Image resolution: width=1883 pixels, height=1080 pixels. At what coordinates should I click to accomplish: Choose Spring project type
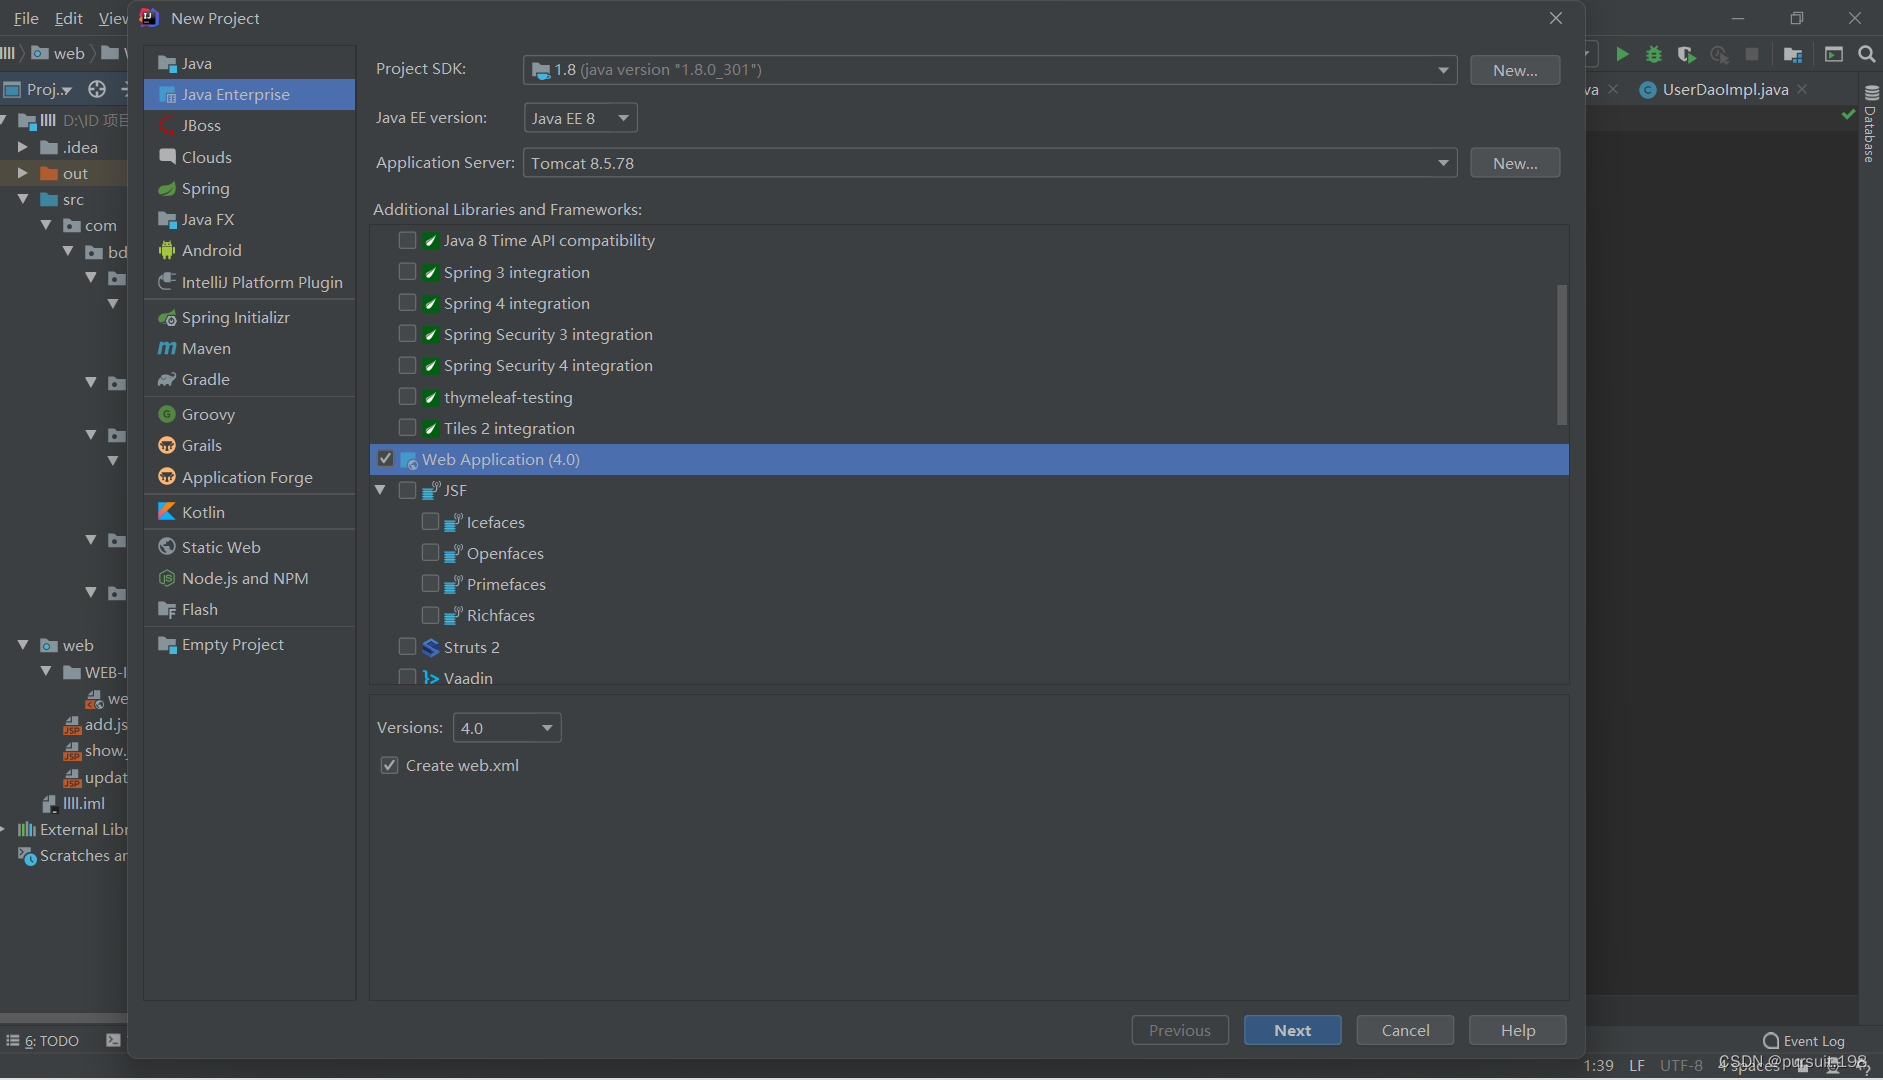coord(249,188)
